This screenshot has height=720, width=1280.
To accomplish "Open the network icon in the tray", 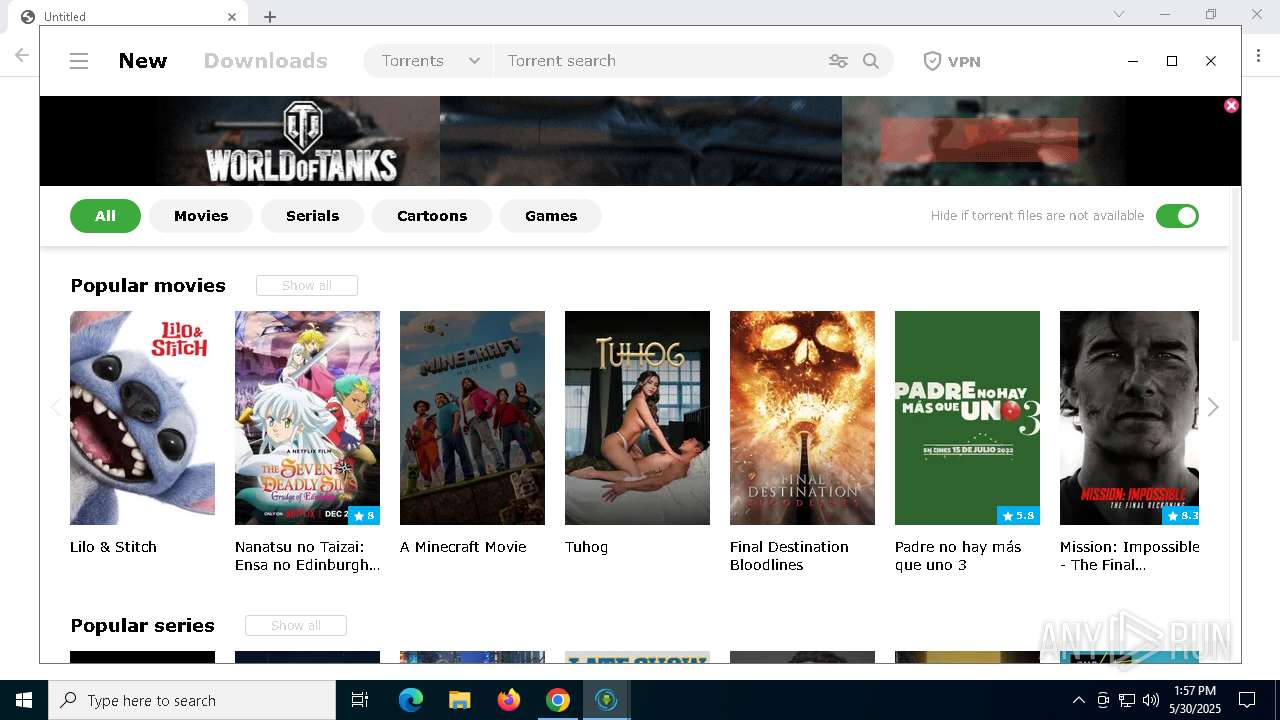I will tap(1127, 700).
